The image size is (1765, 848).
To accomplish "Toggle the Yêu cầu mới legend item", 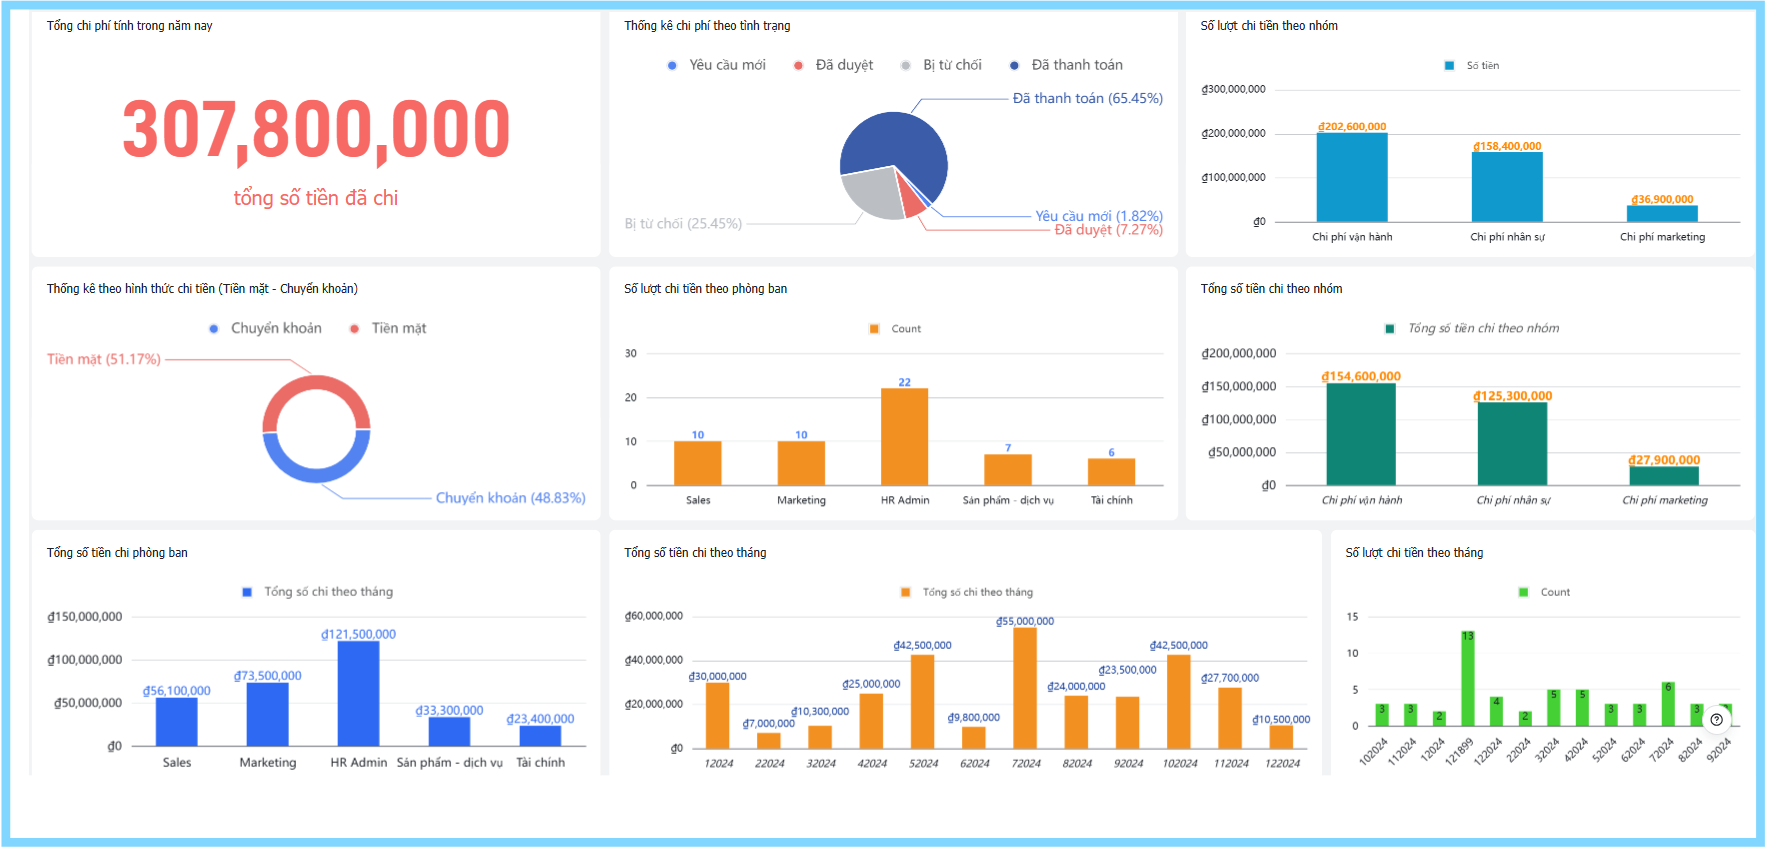I will (717, 65).
